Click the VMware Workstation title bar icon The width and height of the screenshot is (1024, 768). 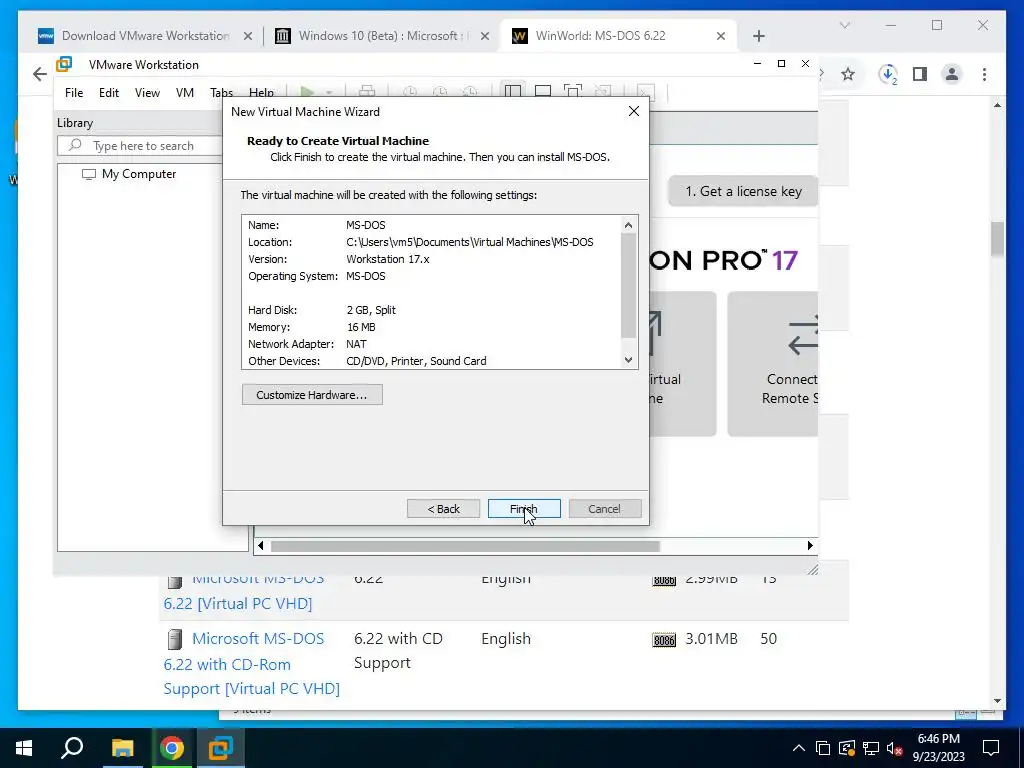coord(64,64)
